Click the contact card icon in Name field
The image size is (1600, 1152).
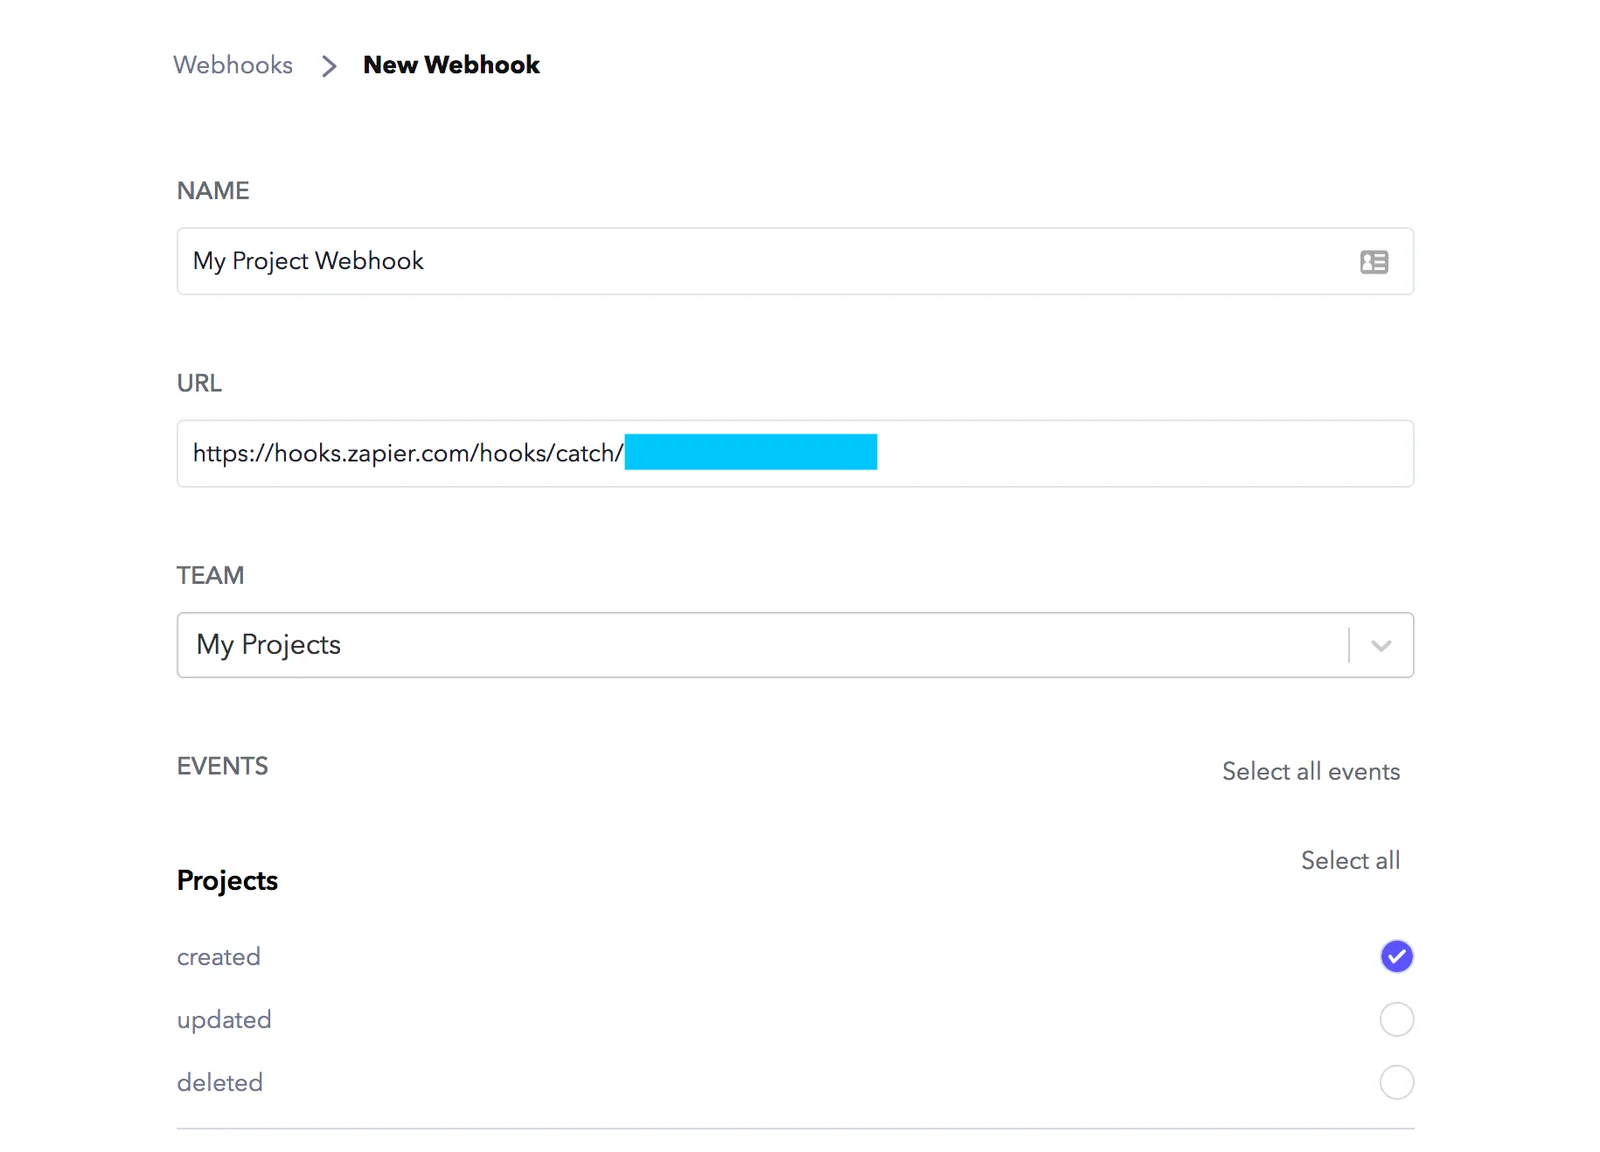[x=1374, y=262]
